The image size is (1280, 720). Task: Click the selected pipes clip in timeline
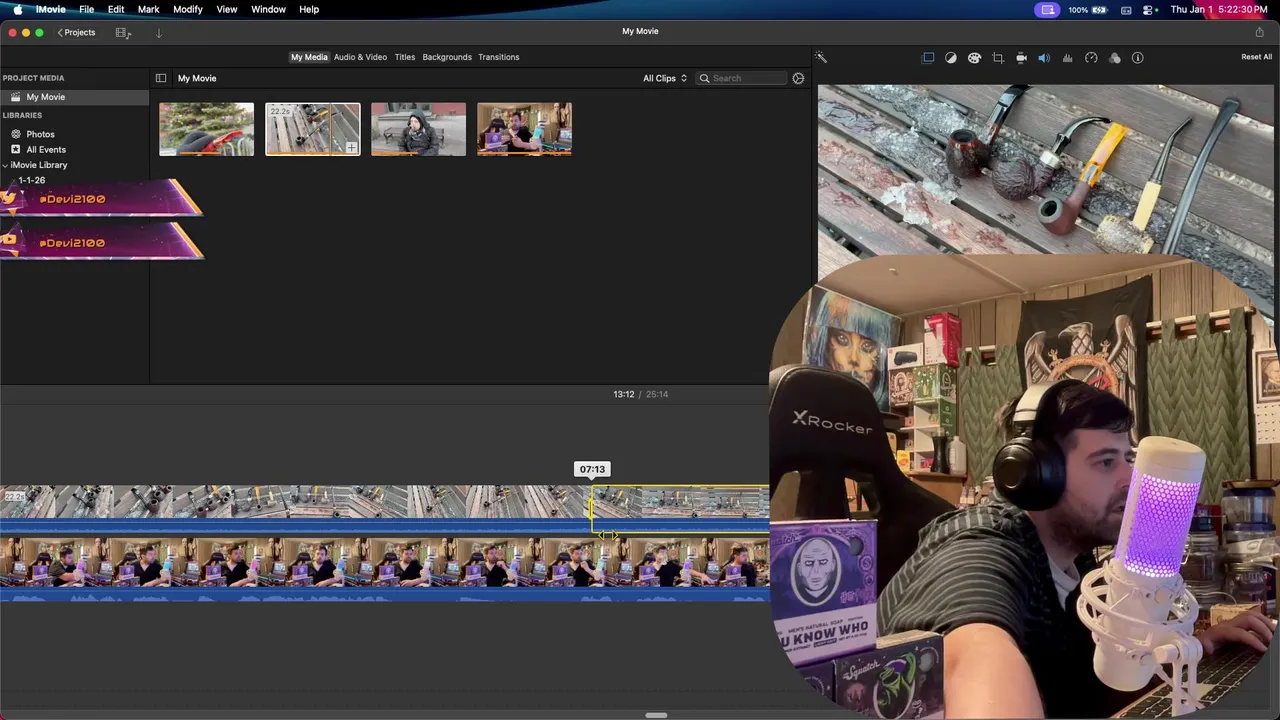[680, 509]
